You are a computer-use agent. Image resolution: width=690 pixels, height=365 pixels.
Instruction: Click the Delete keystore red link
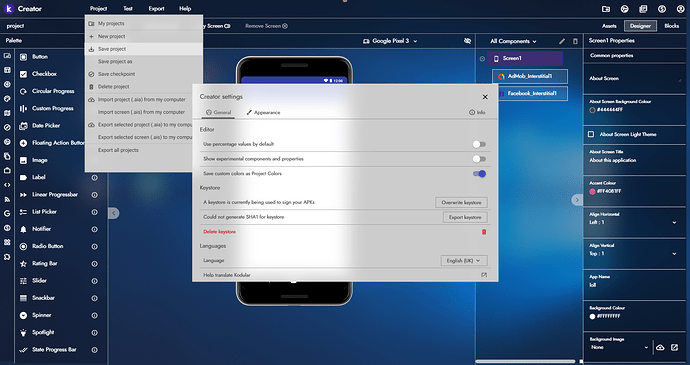tap(219, 232)
